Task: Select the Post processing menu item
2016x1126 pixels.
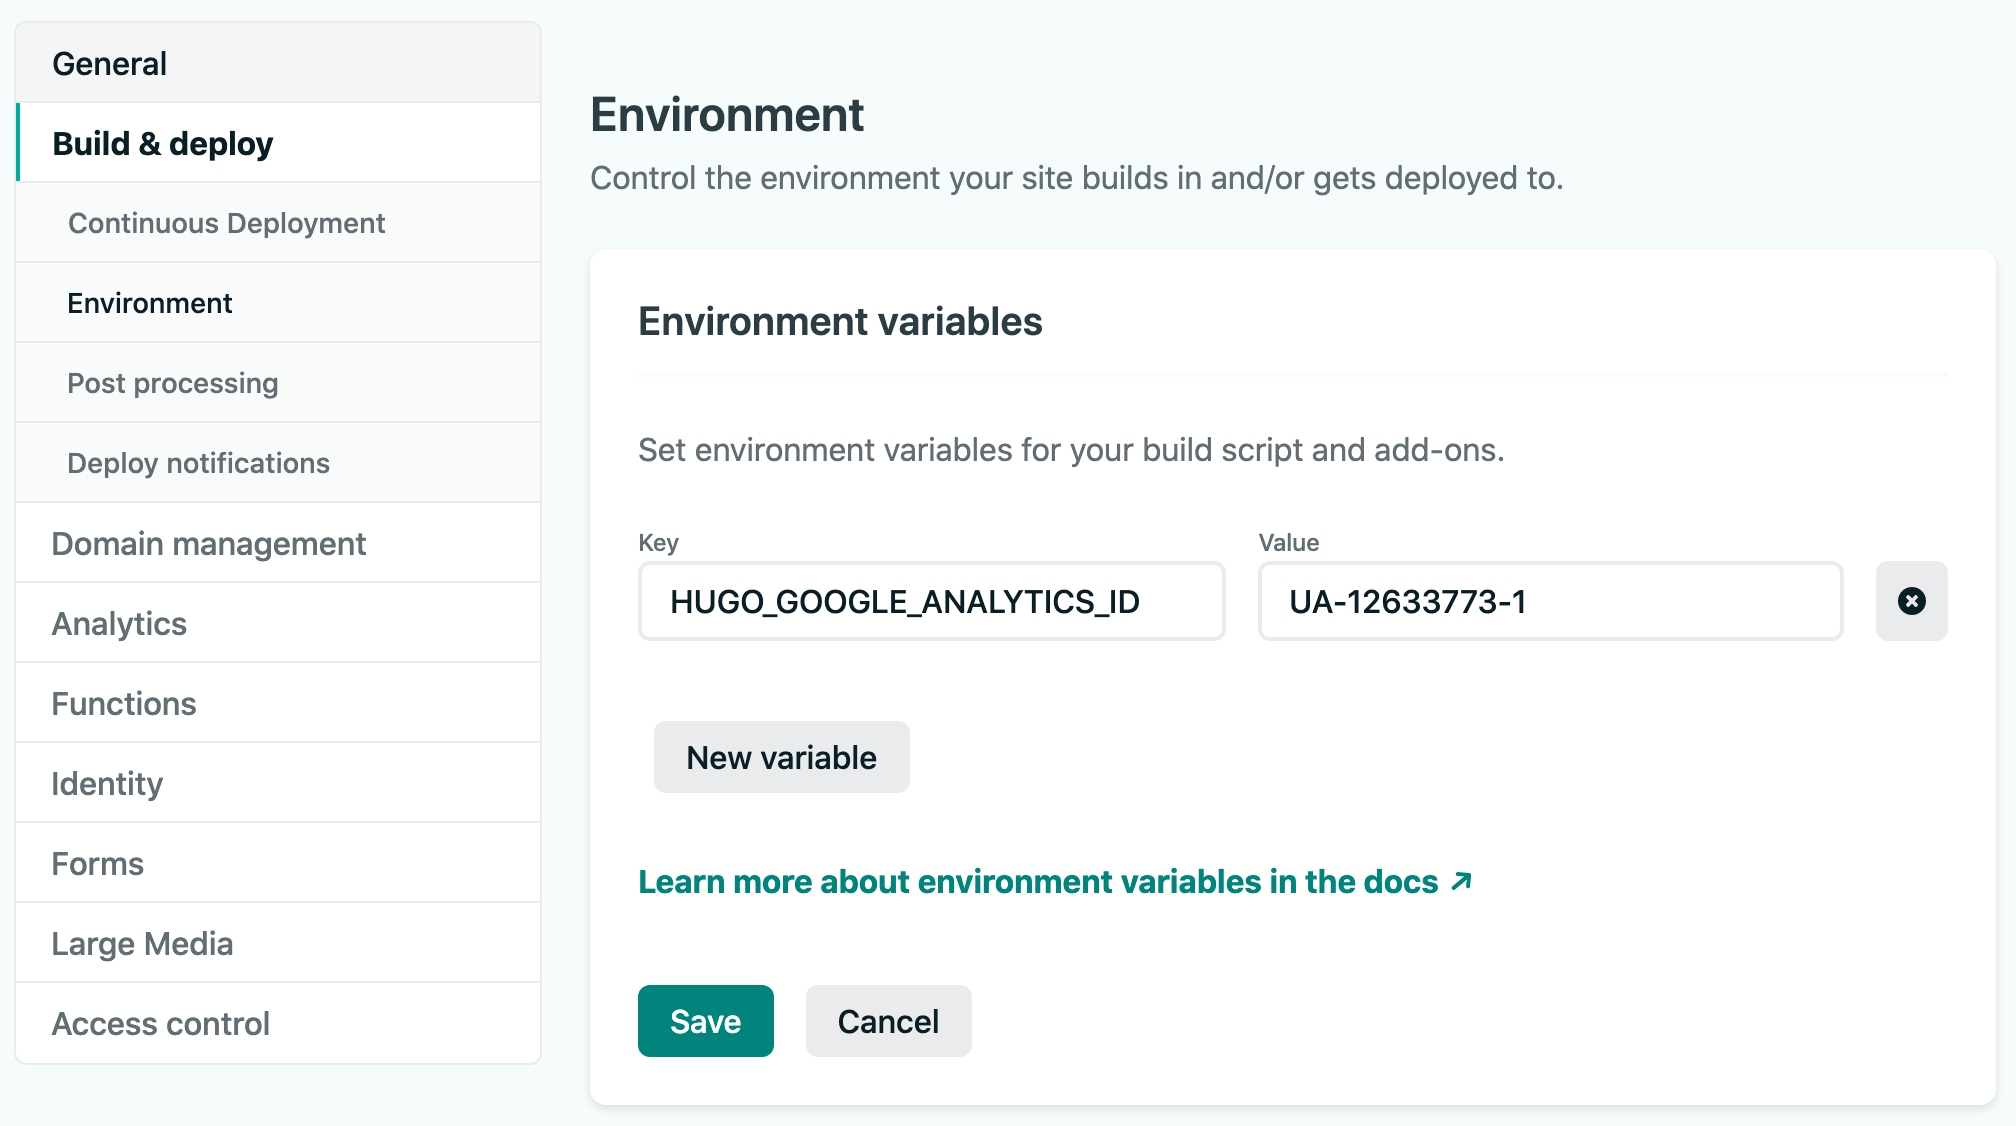Action: (x=172, y=382)
